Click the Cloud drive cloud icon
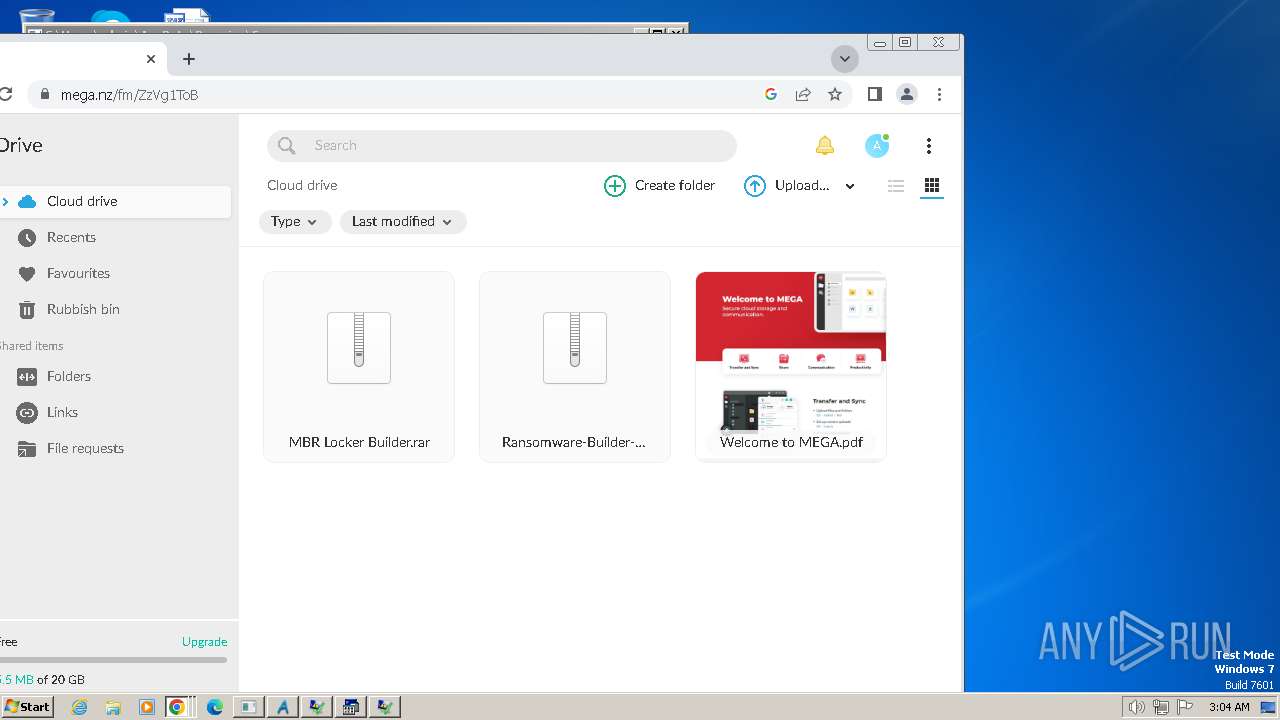Screen dimensions: 1280x720 click(x=27, y=201)
